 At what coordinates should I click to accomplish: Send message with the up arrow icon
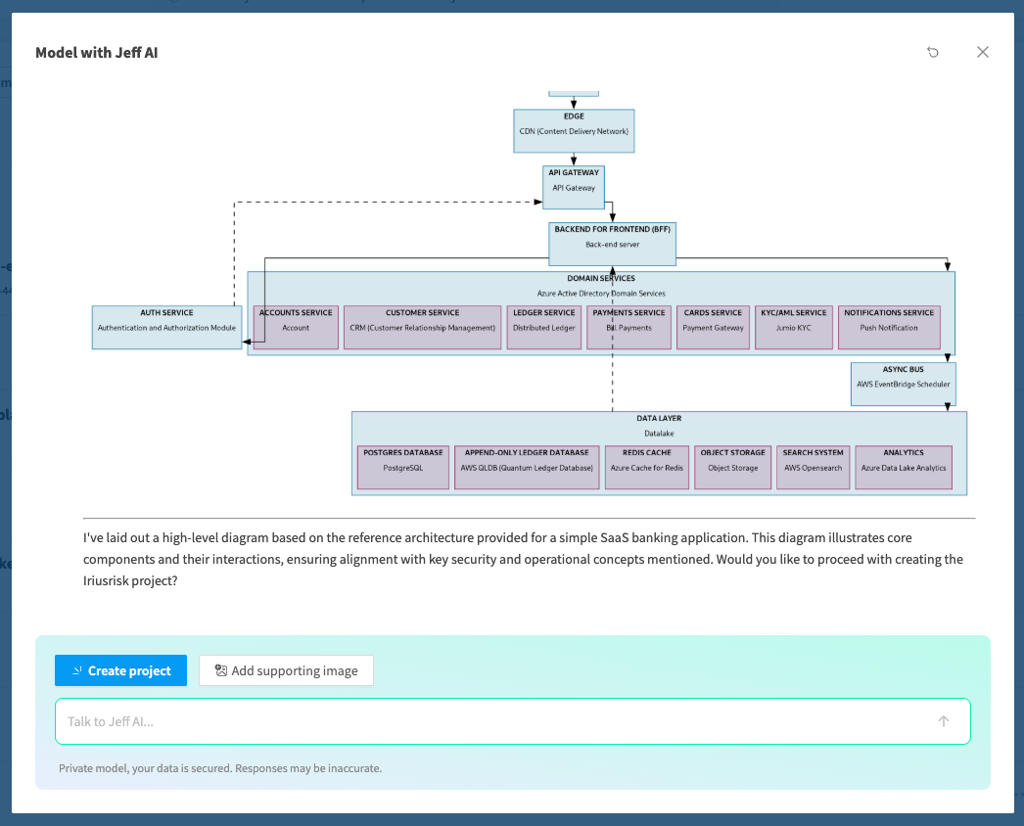click(x=944, y=722)
